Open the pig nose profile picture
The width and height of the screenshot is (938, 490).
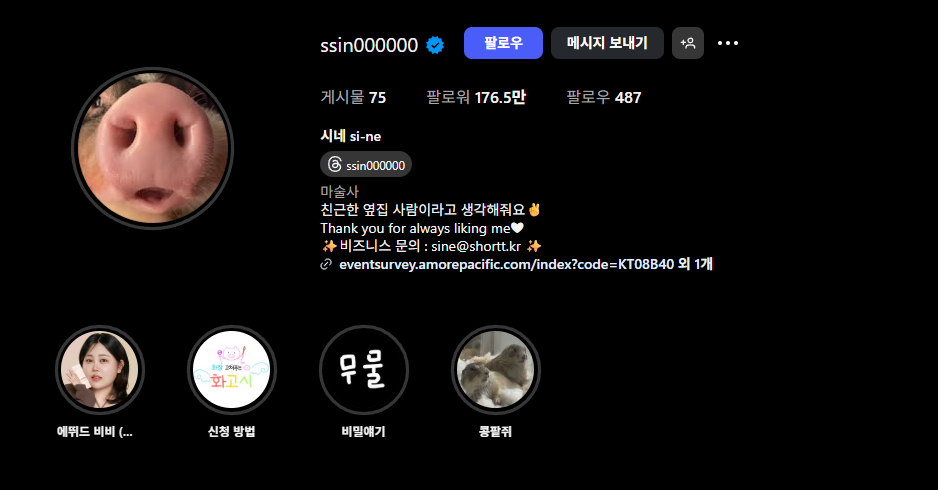[x=153, y=148]
